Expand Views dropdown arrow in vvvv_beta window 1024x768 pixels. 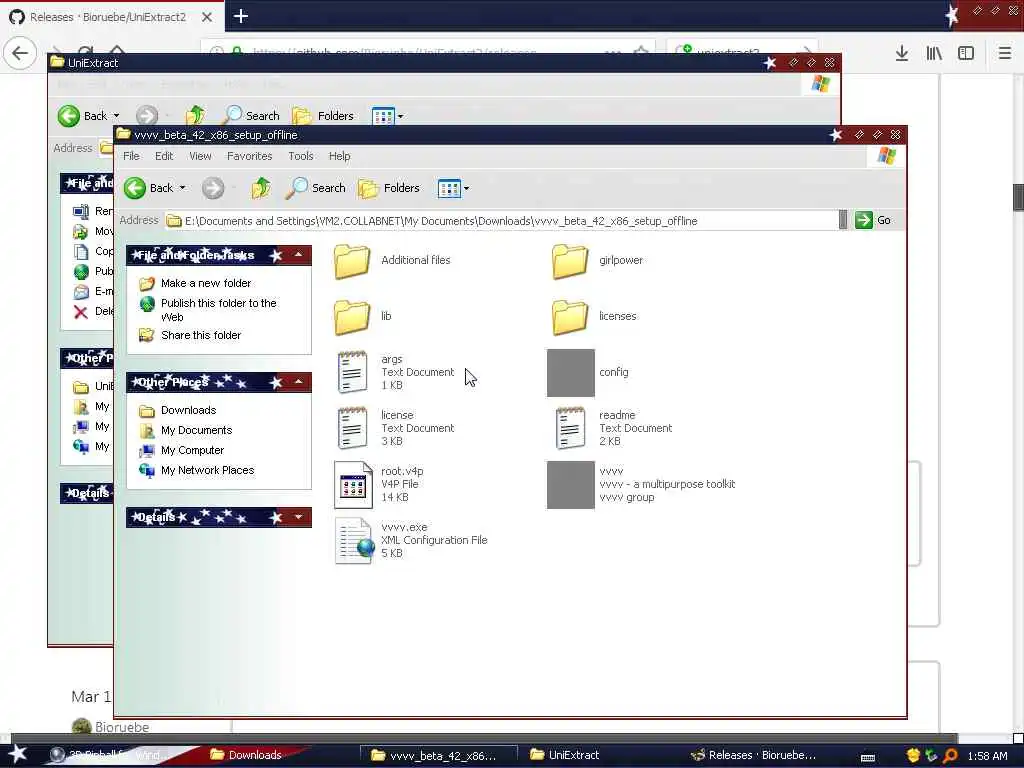466,189
